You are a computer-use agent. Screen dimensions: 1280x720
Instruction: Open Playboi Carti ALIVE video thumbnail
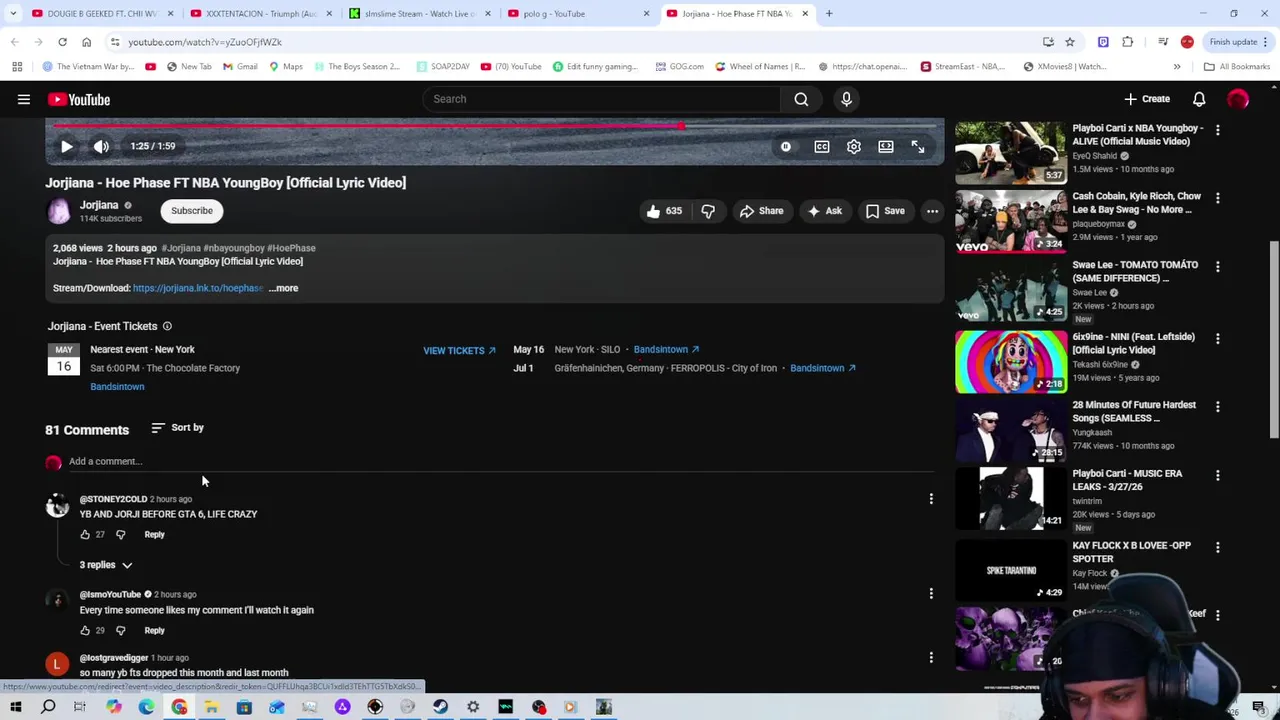[1011, 153]
